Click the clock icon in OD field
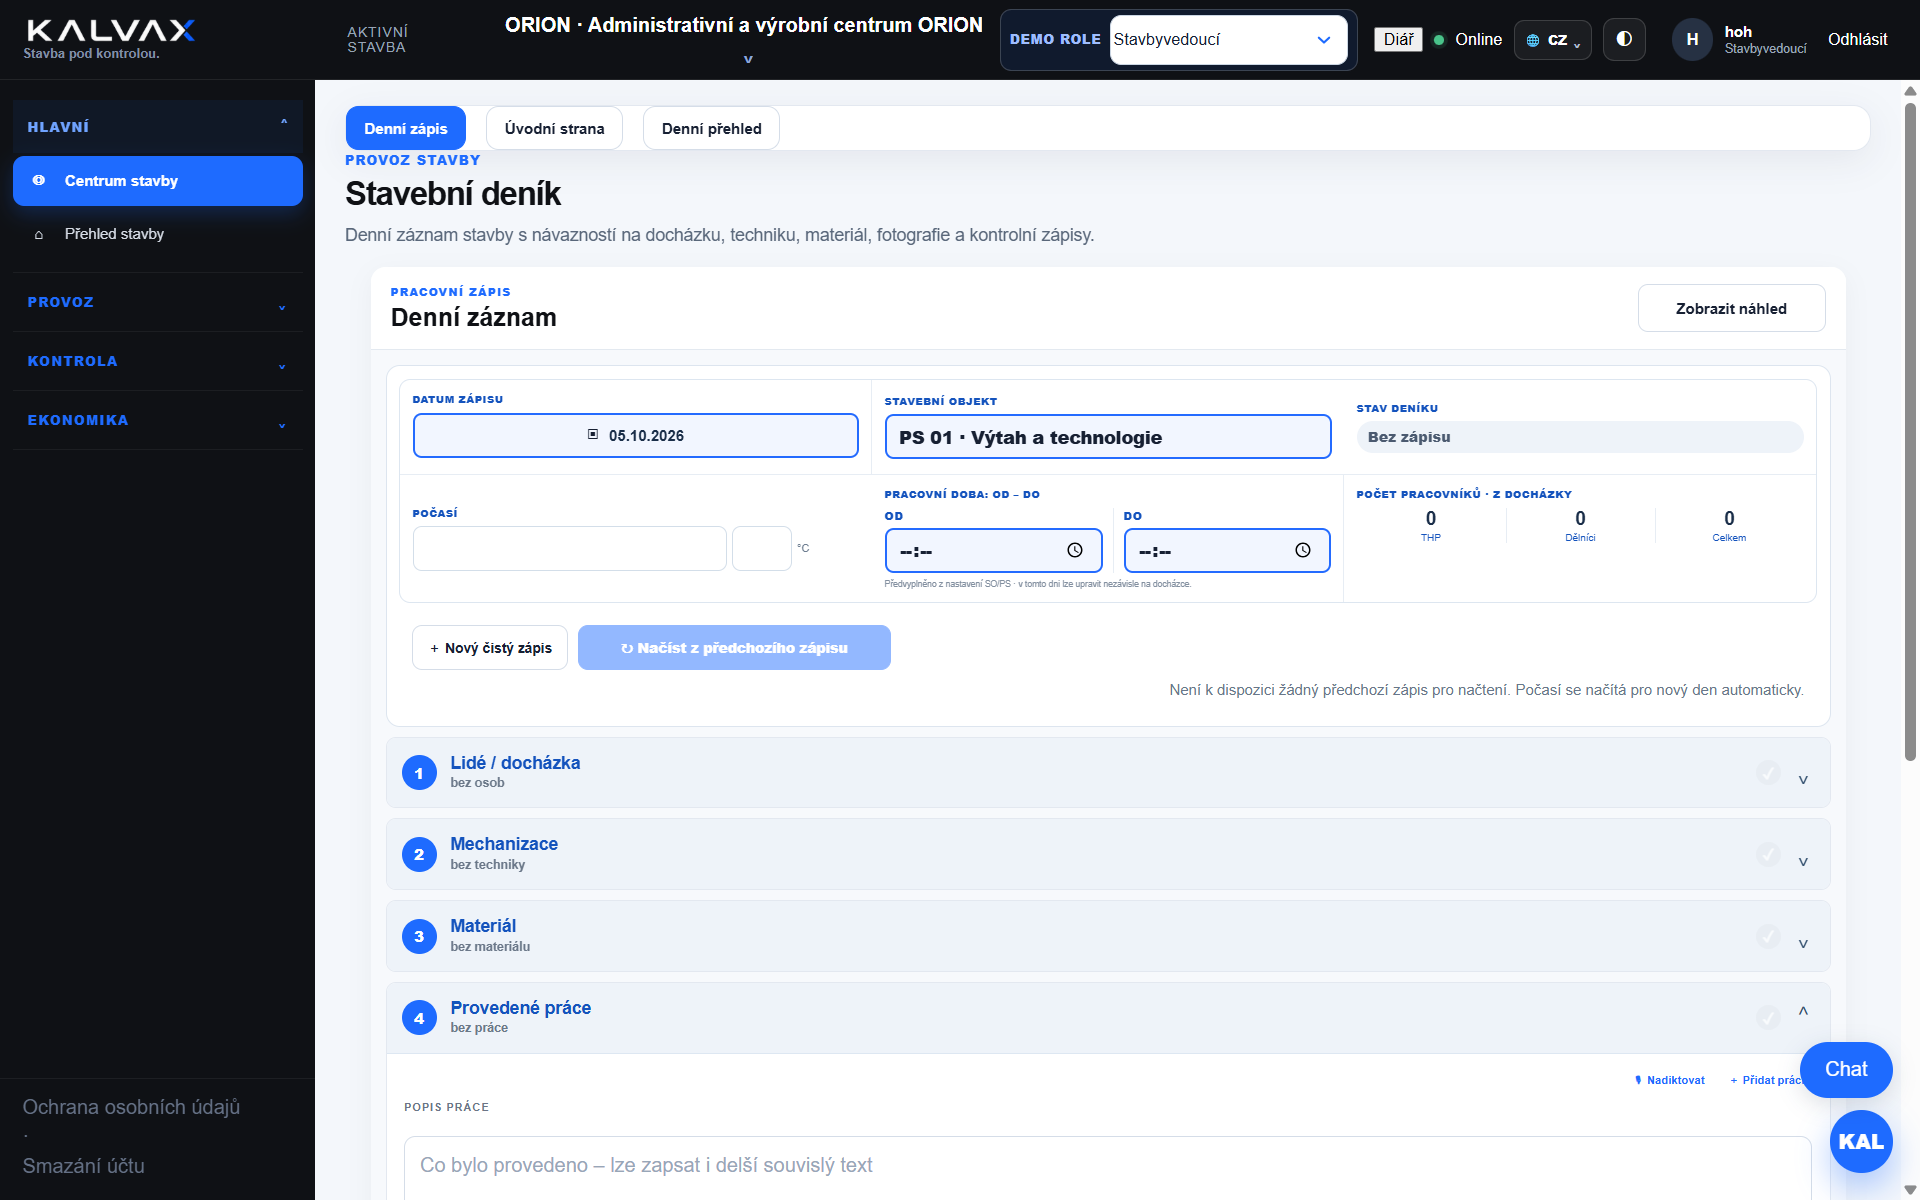Screen dimensions: 1920x1200 point(1075,550)
